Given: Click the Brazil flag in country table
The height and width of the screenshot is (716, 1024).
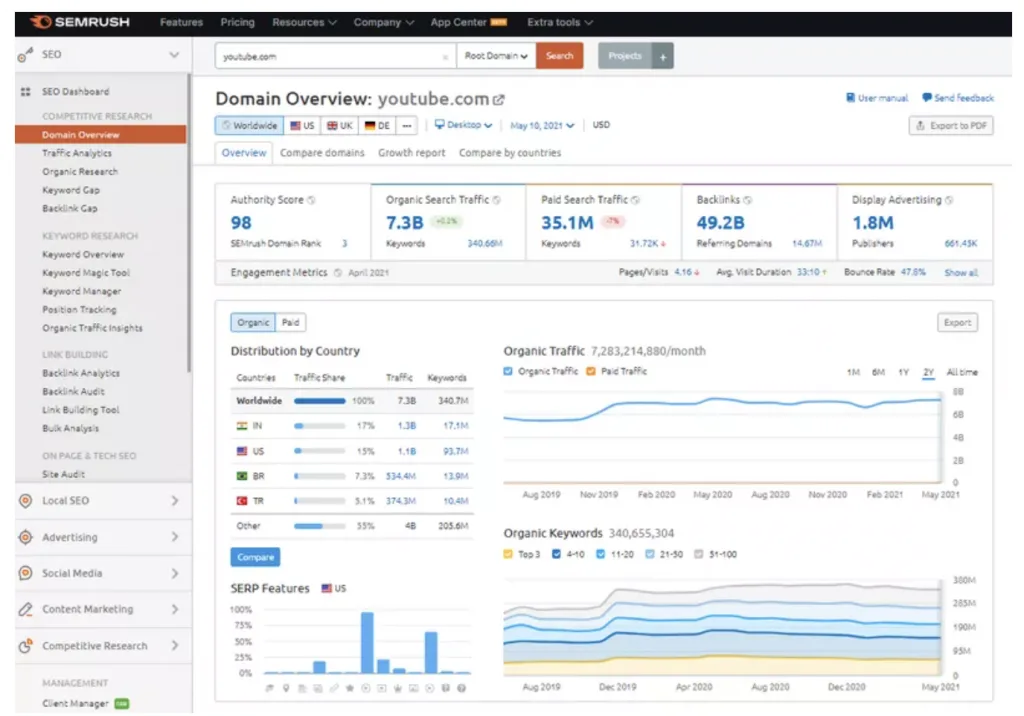Looking at the screenshot, I should [x=242, y=476].
